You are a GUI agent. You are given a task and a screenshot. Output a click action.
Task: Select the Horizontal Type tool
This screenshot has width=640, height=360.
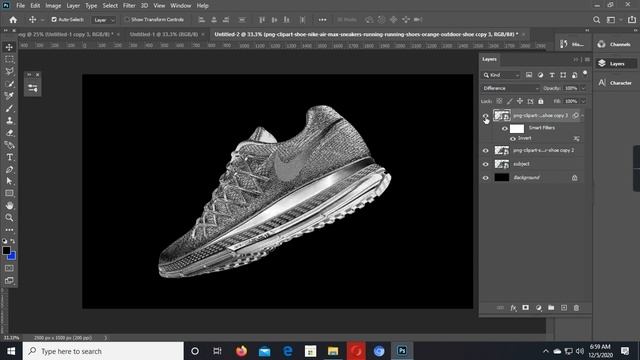9,157
